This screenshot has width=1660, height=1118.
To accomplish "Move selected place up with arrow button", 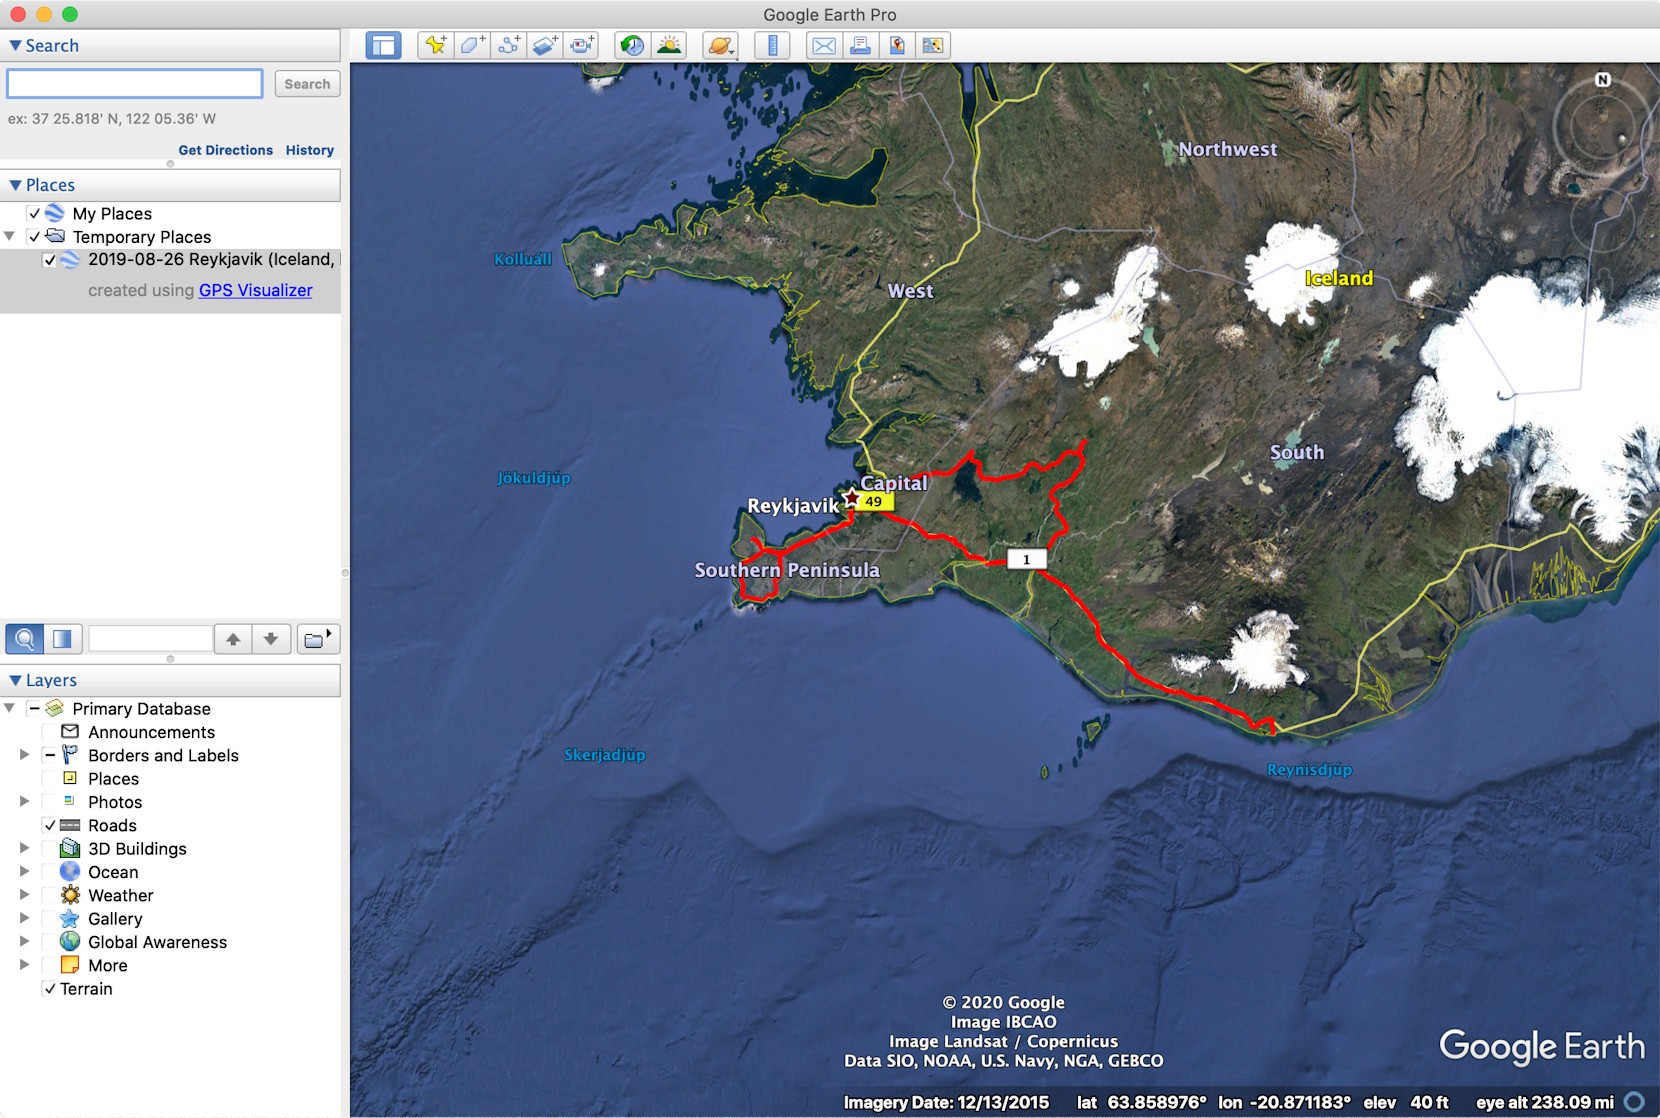I will tap(233, 639).
